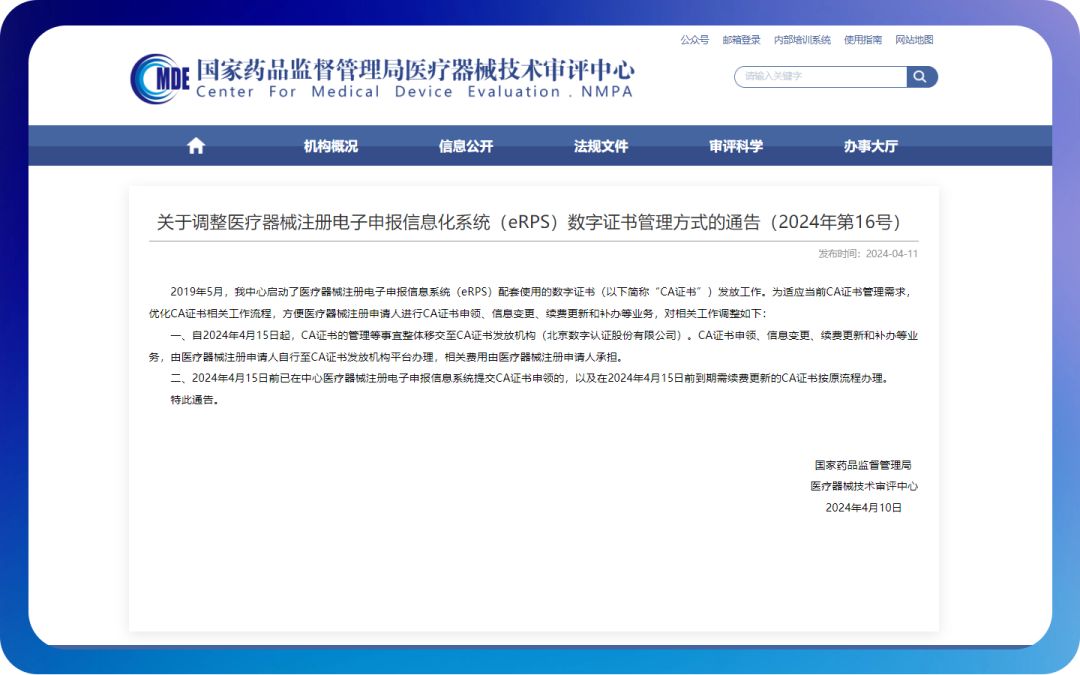Open the 内部培训系统 link

[802, 40]
